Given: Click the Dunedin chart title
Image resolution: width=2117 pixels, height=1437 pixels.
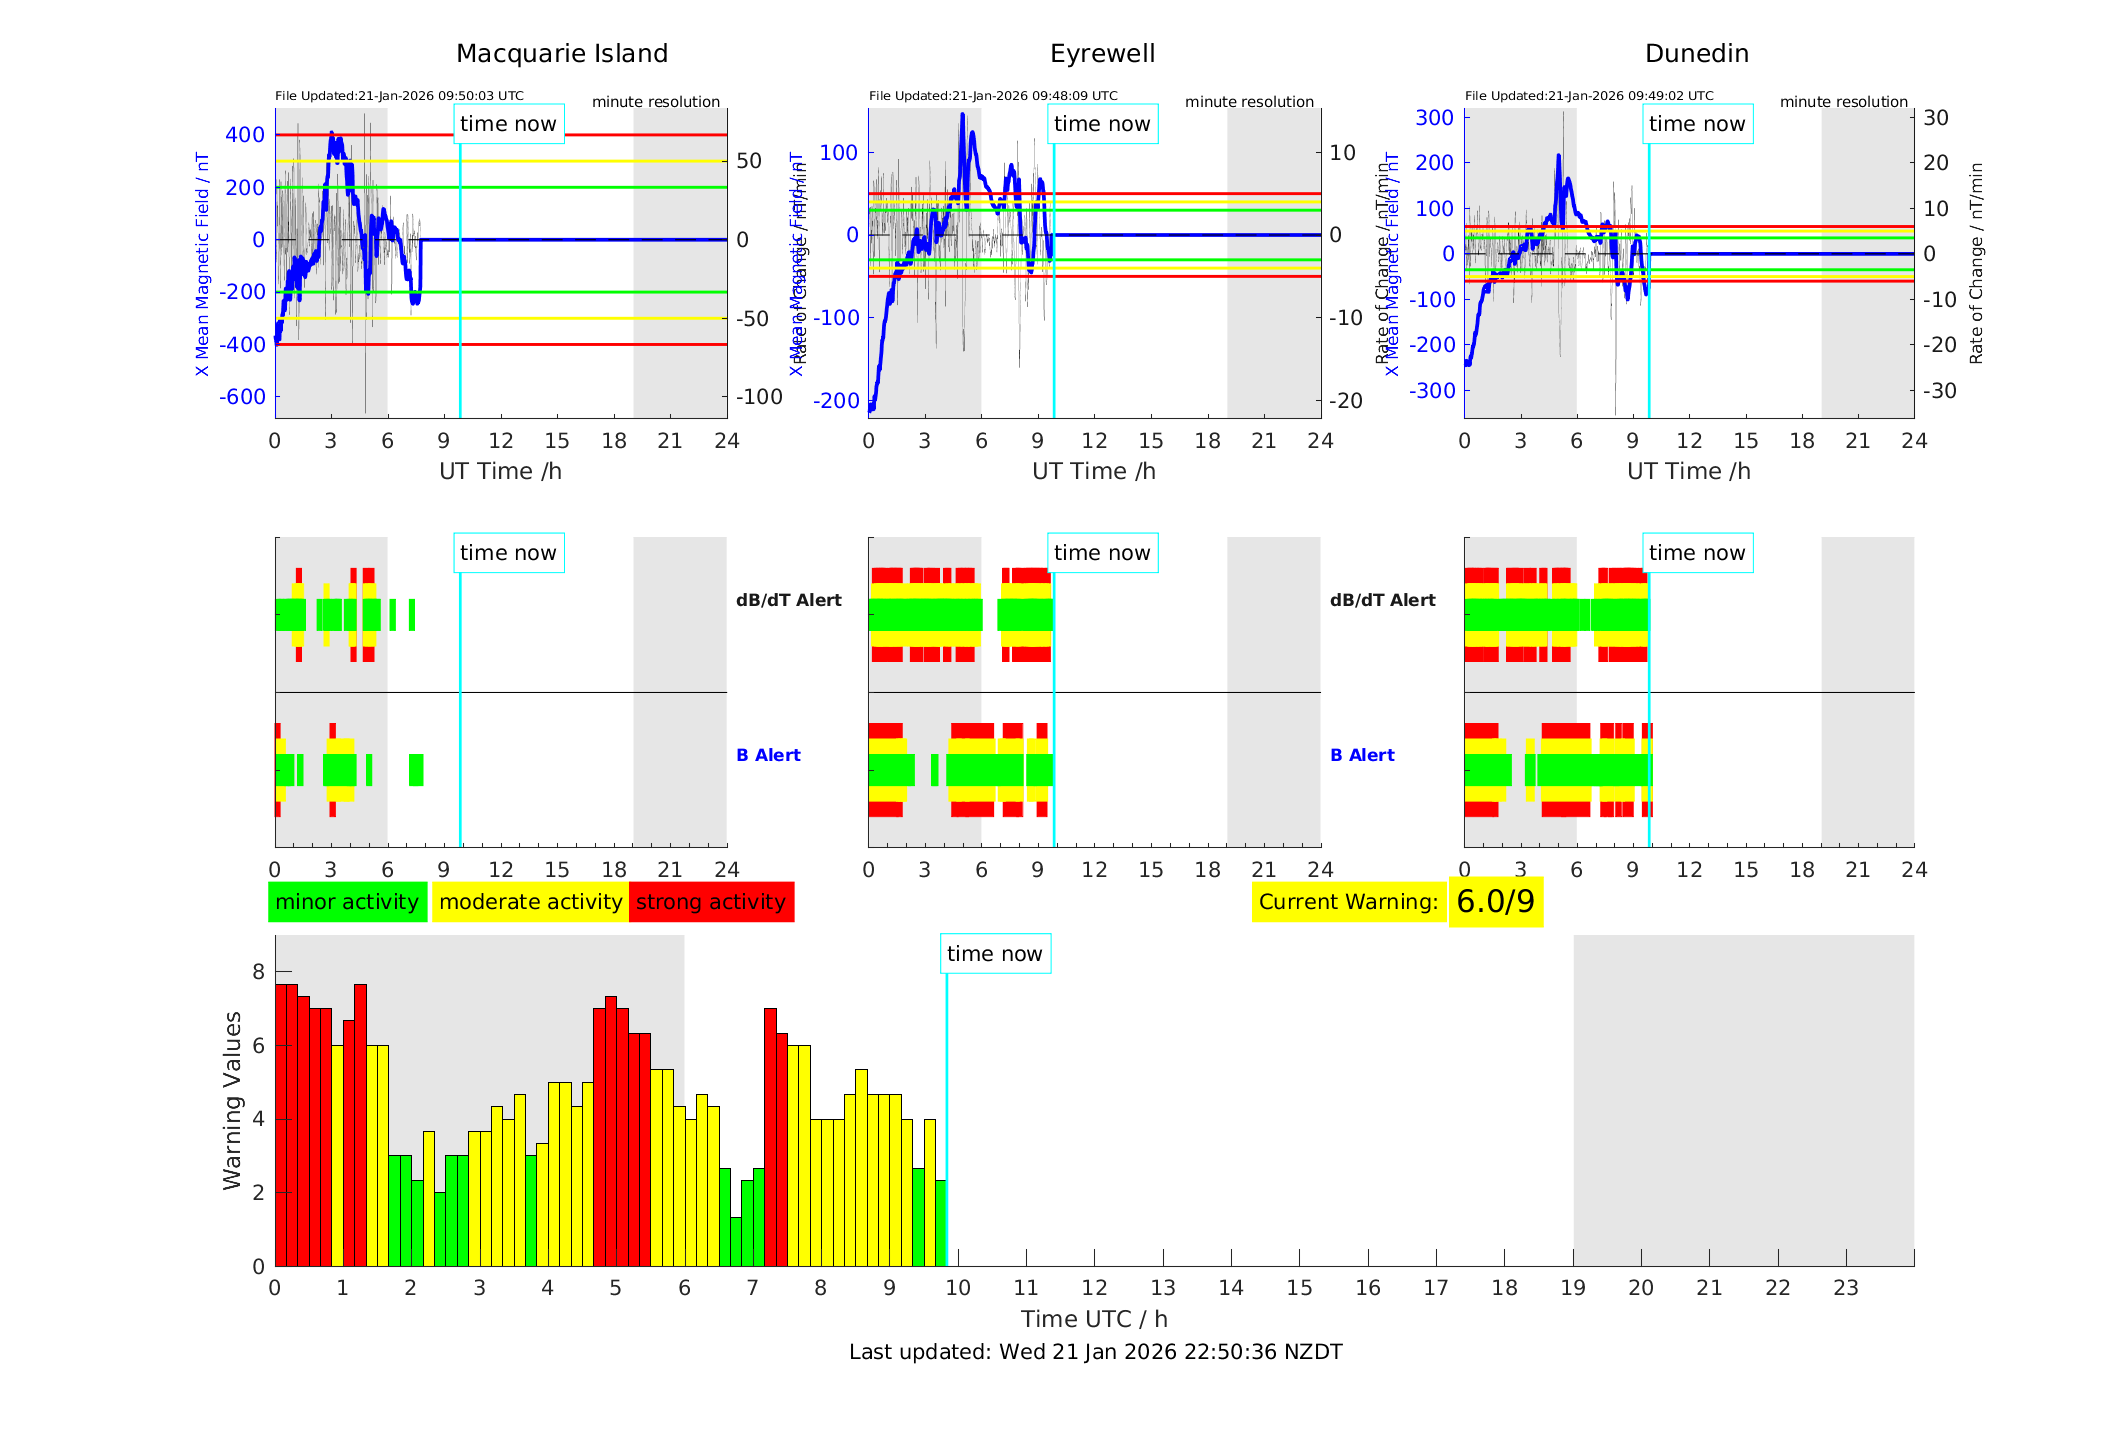Looking at the screenshot, I should (x=1696, y=54).
